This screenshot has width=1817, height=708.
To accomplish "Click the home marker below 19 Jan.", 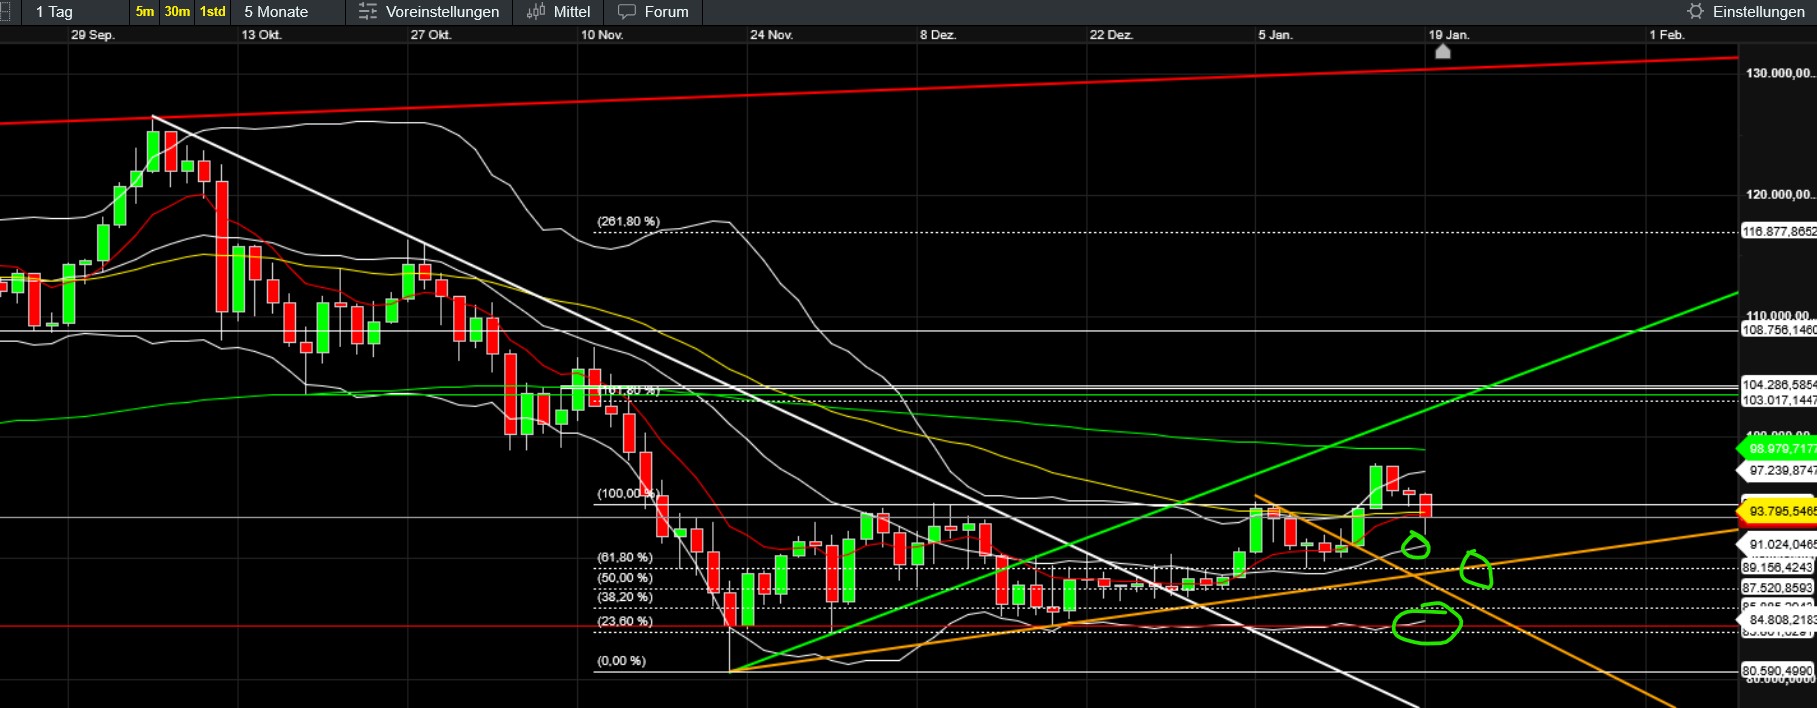I will [1442, 51].
